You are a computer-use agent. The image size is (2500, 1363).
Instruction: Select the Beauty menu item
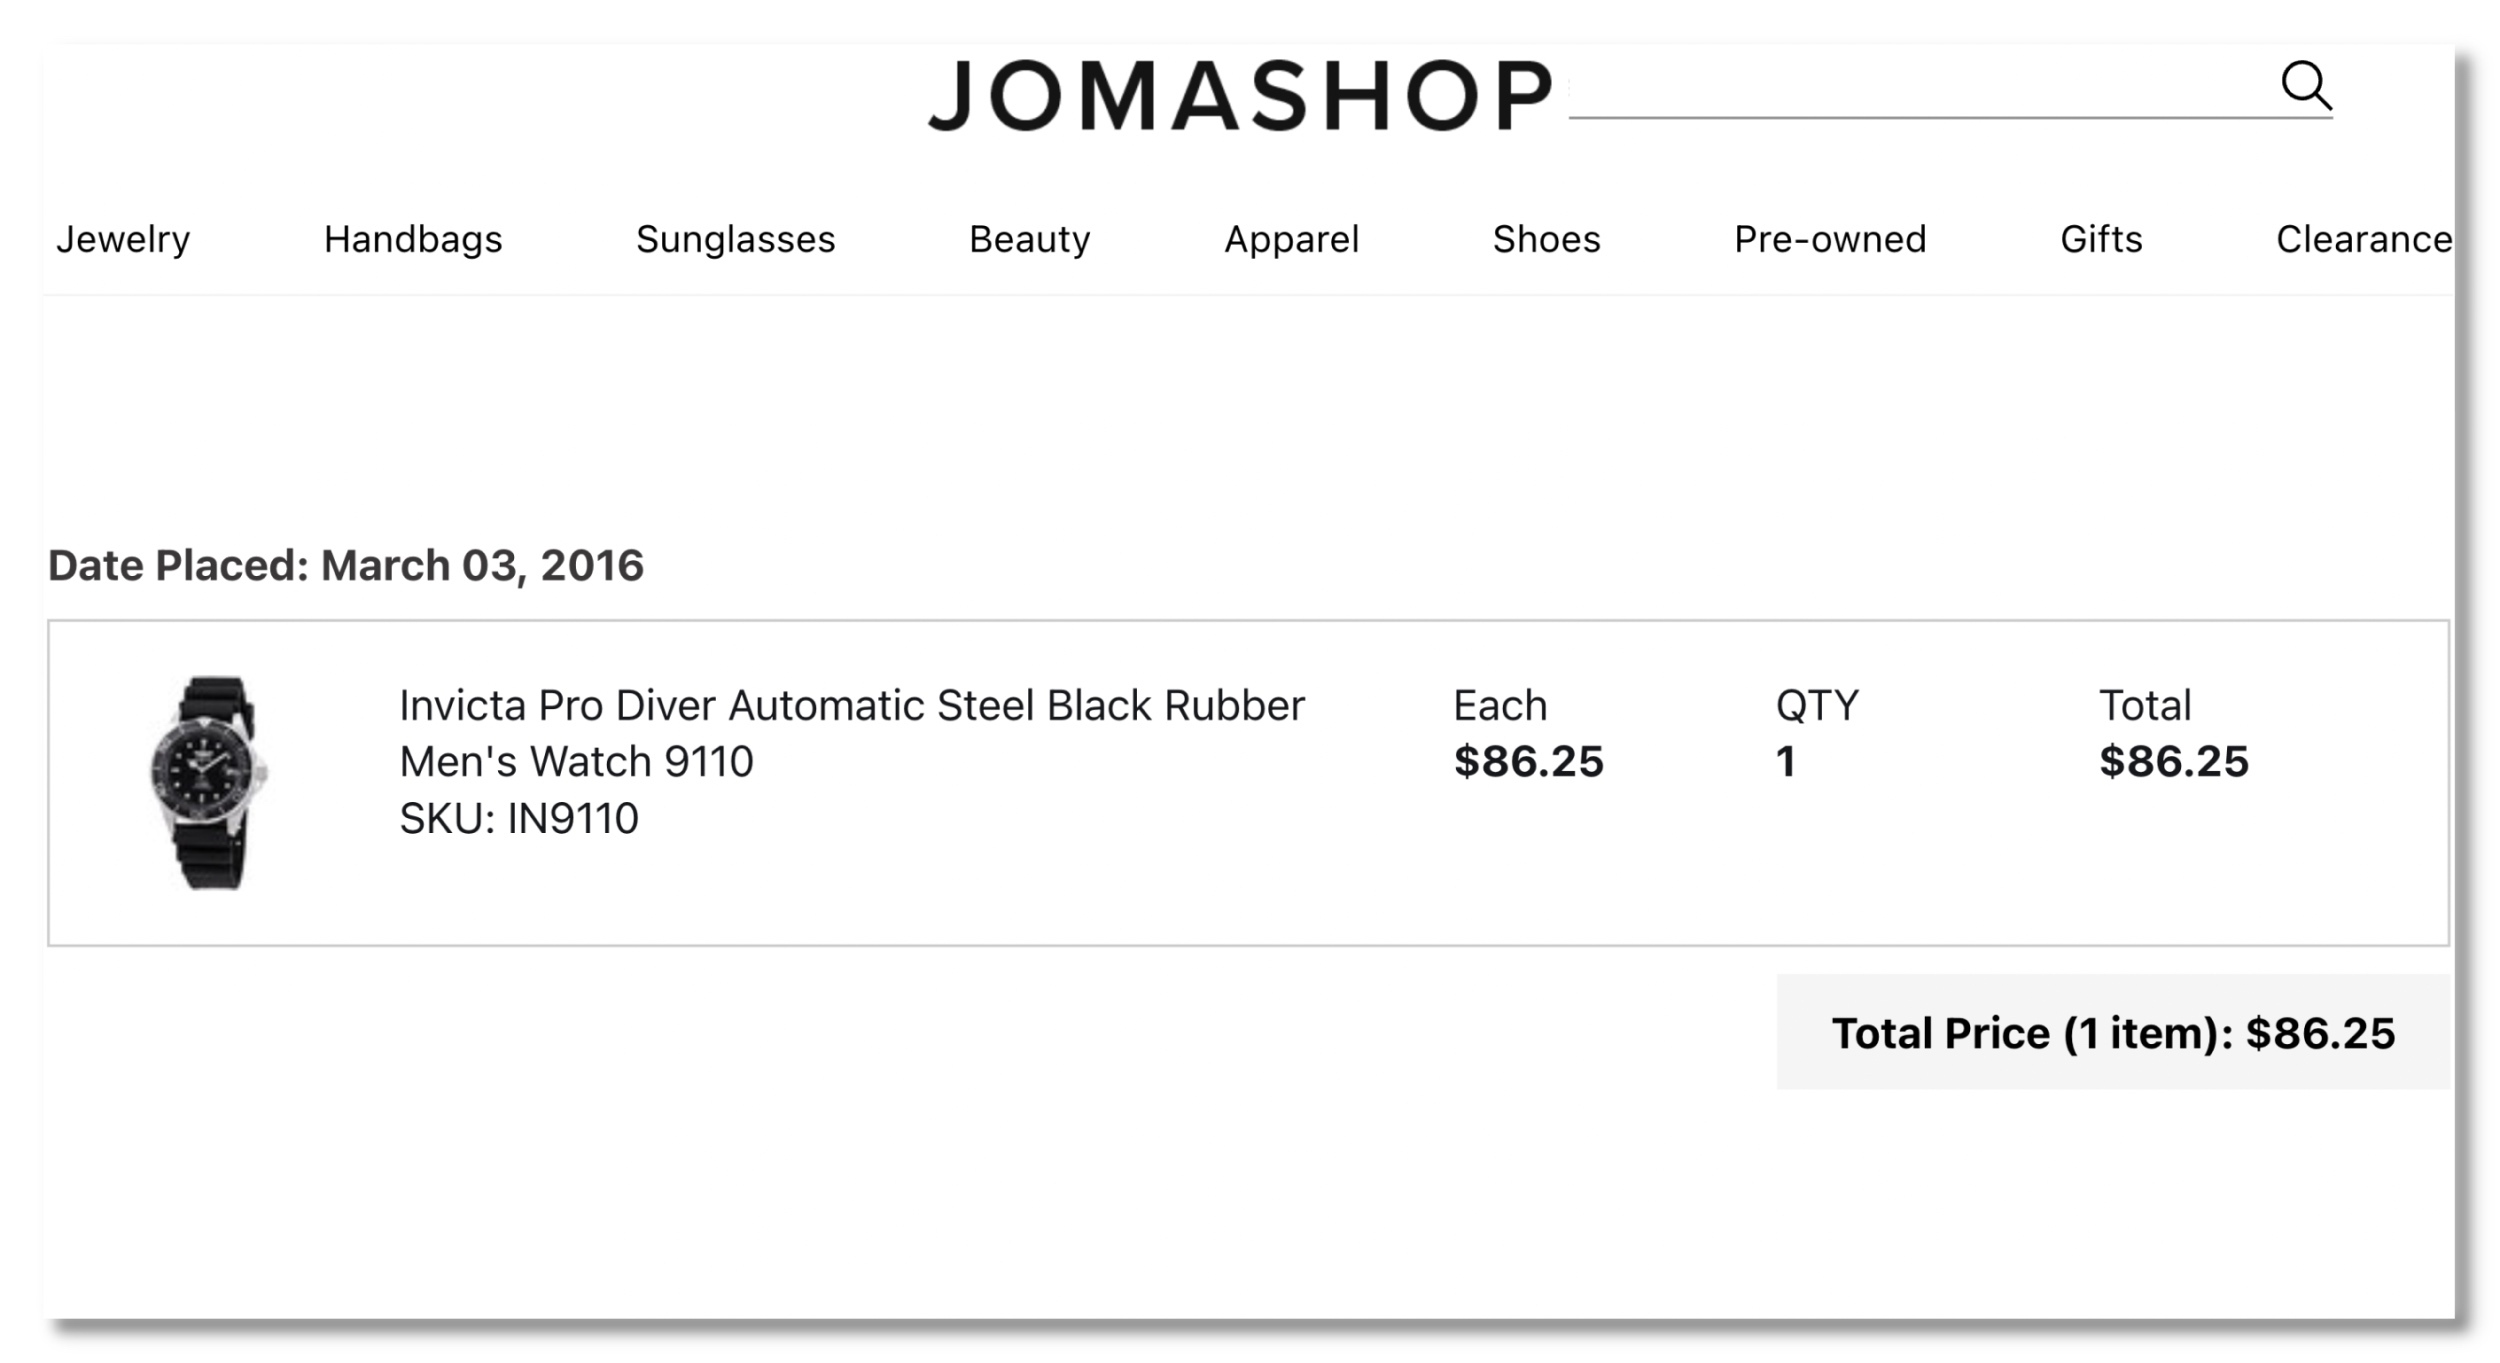[1029, 240]
